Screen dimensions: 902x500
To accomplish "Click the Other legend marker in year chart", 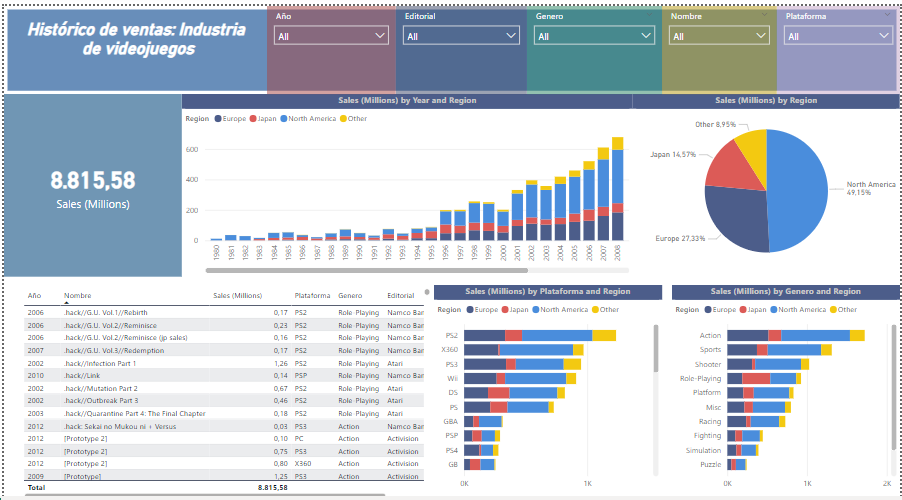I will click(x=345, y=118).
